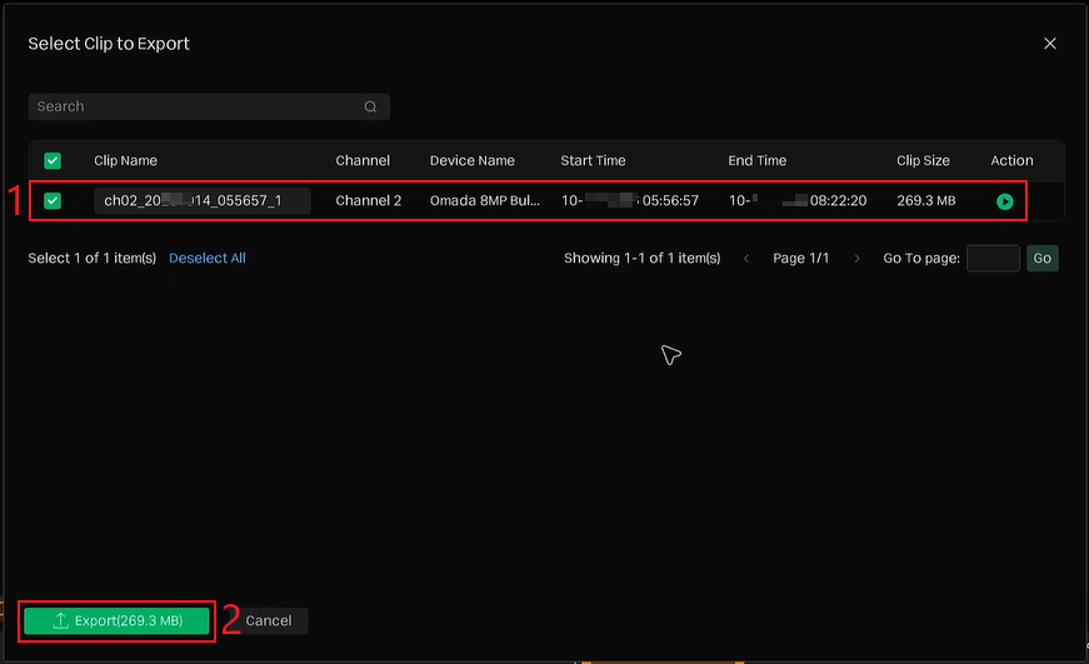Click the Select Clip to Export title
Image resolution: width=1089 pixels, height=664 pixels.
(x=108, y=44)
